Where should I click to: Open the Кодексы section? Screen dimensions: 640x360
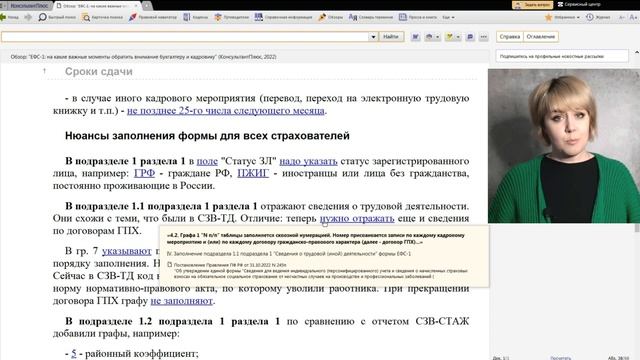click(195, 17)
